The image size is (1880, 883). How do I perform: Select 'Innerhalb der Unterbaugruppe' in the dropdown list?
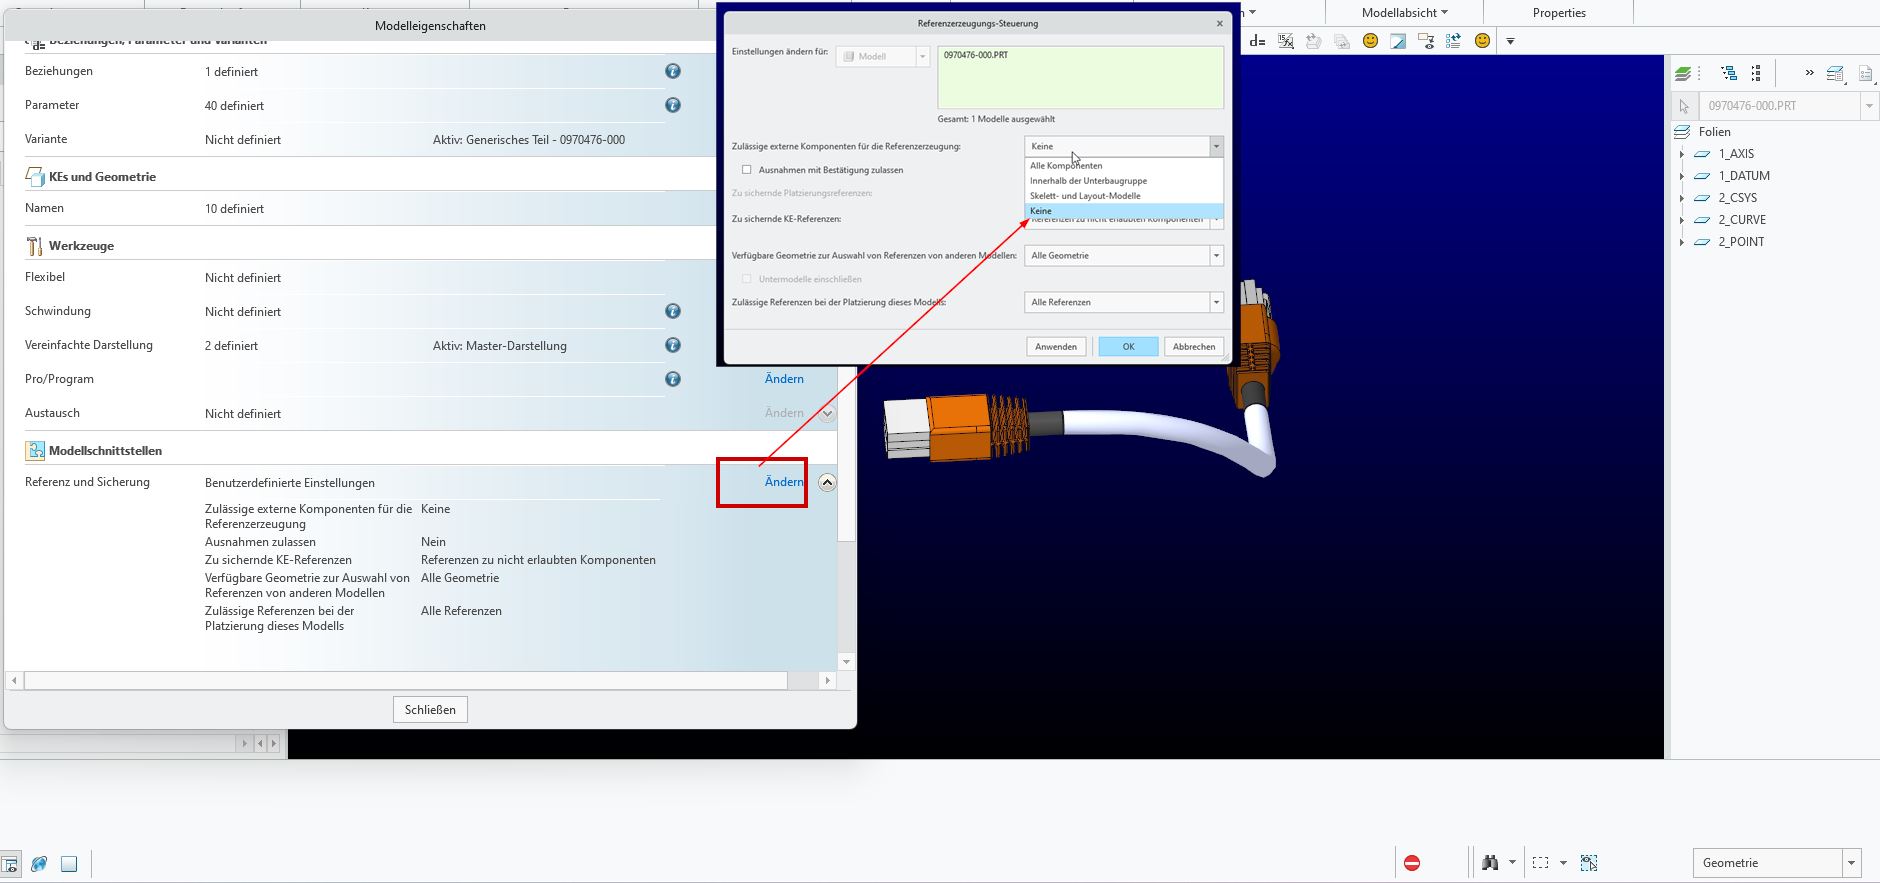click(x=1124, y=181)
